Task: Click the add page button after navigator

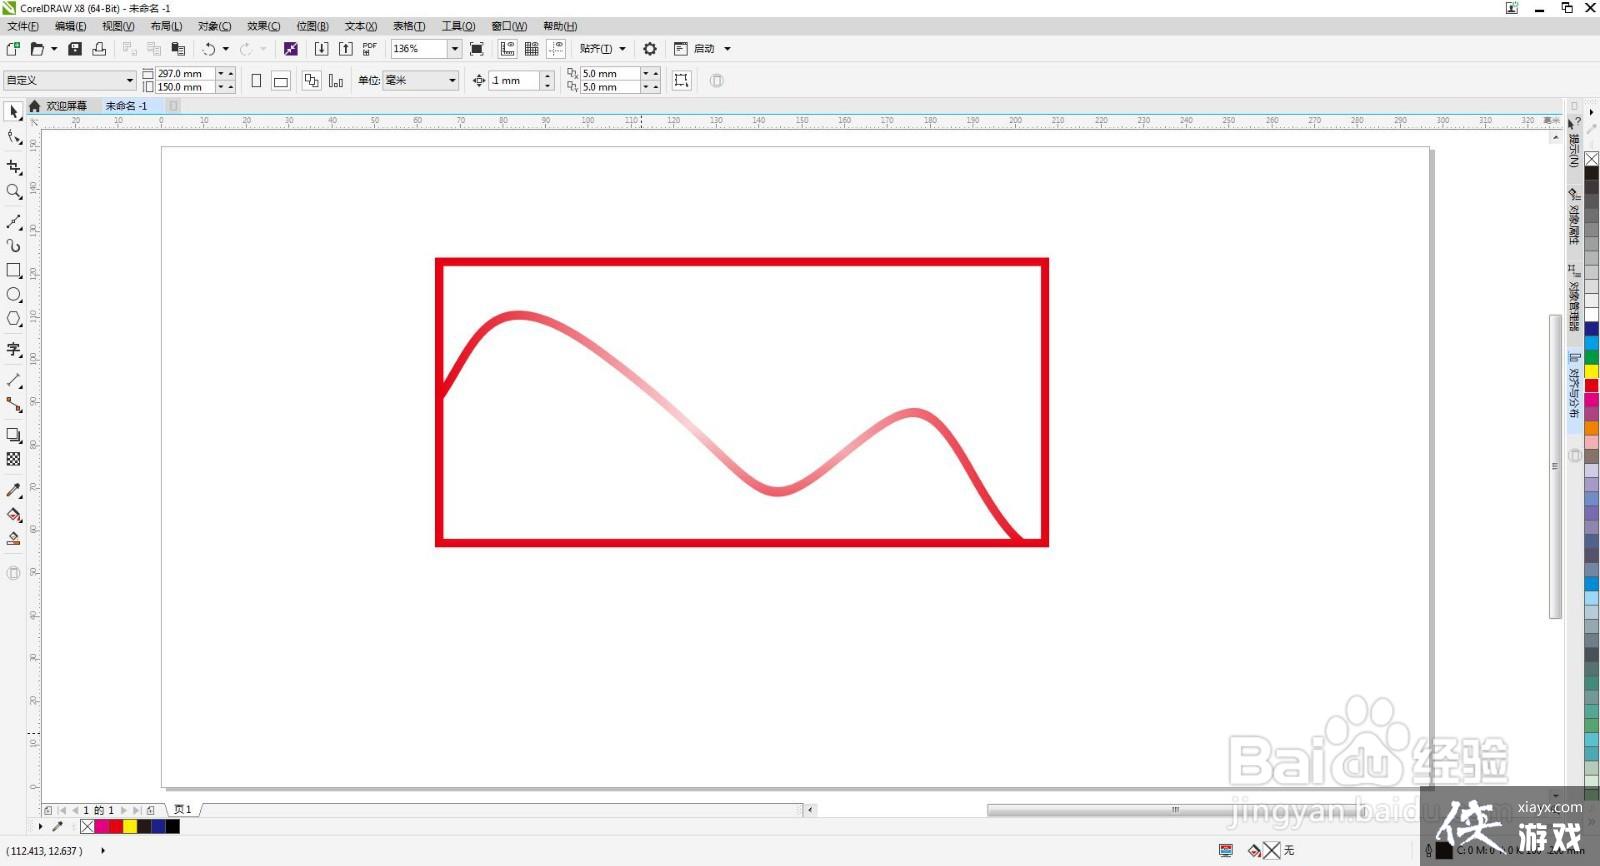Action: [150, 810]
